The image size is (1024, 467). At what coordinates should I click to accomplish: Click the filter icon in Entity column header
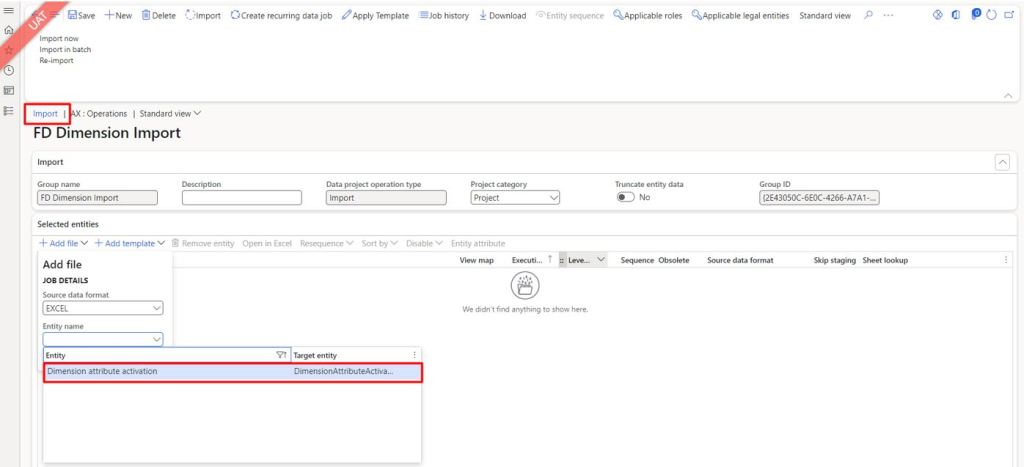281,355
